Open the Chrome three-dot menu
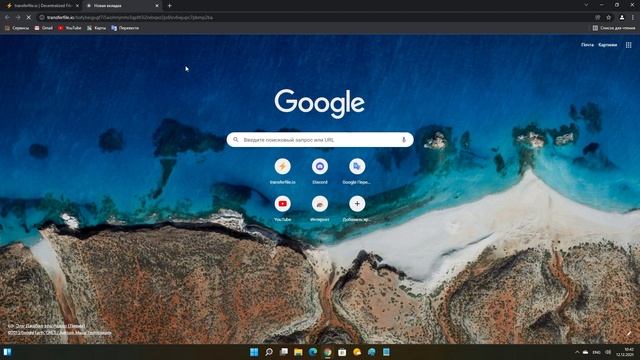The width and height of the screenshot is (640, 360). (x=633, y=18)
